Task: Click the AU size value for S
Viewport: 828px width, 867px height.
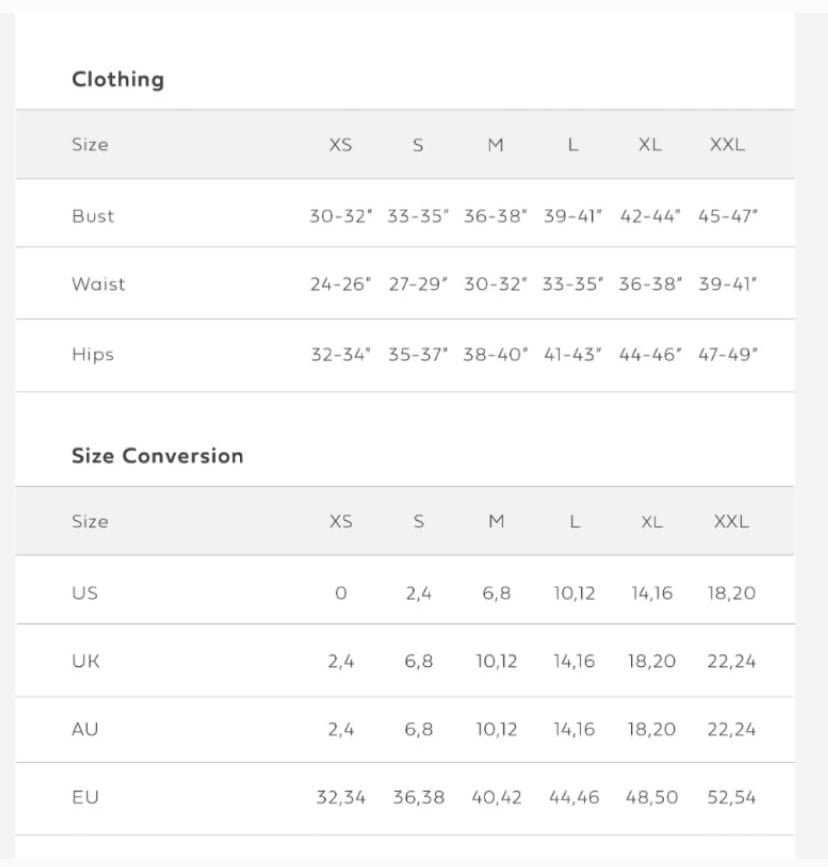Action: click(x=418, y=729)
